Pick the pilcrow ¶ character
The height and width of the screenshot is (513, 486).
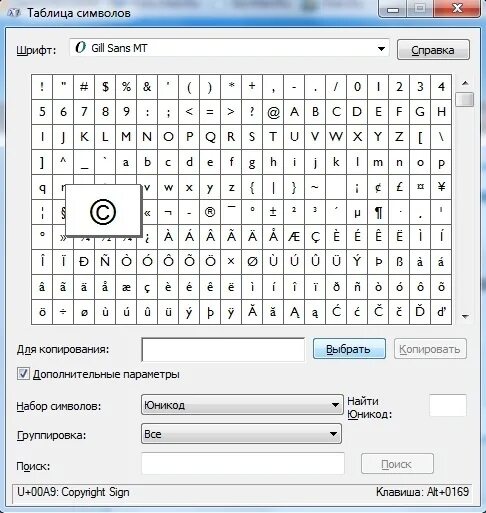(x=378, y=212)
